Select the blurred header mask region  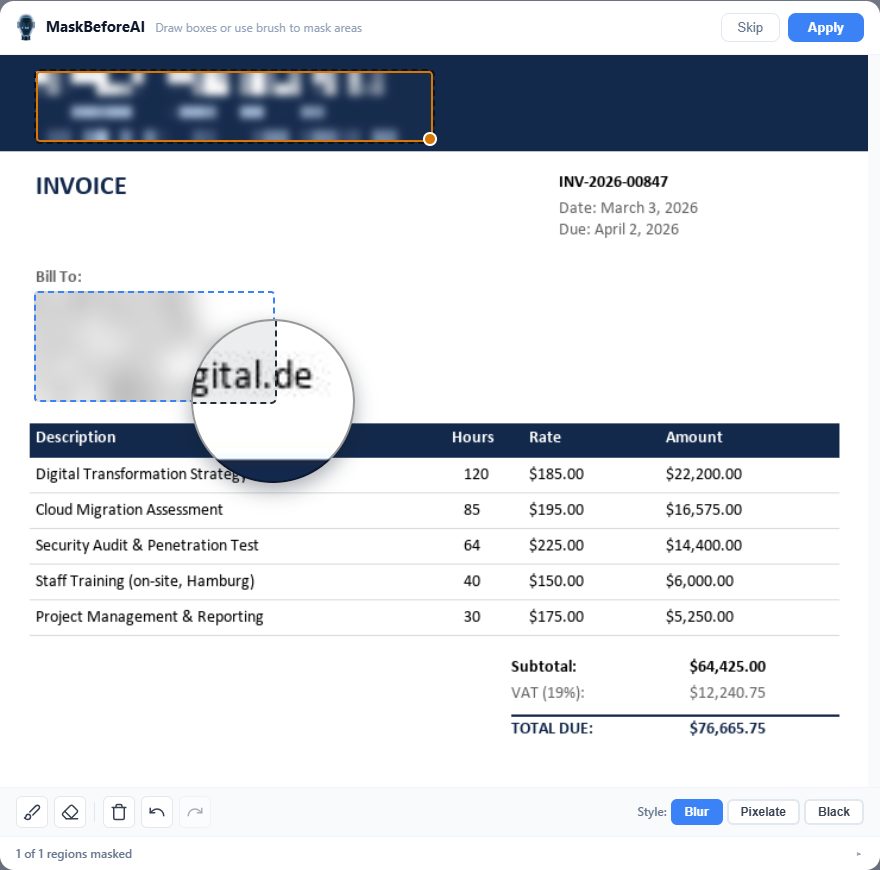[x=235, y=104]
